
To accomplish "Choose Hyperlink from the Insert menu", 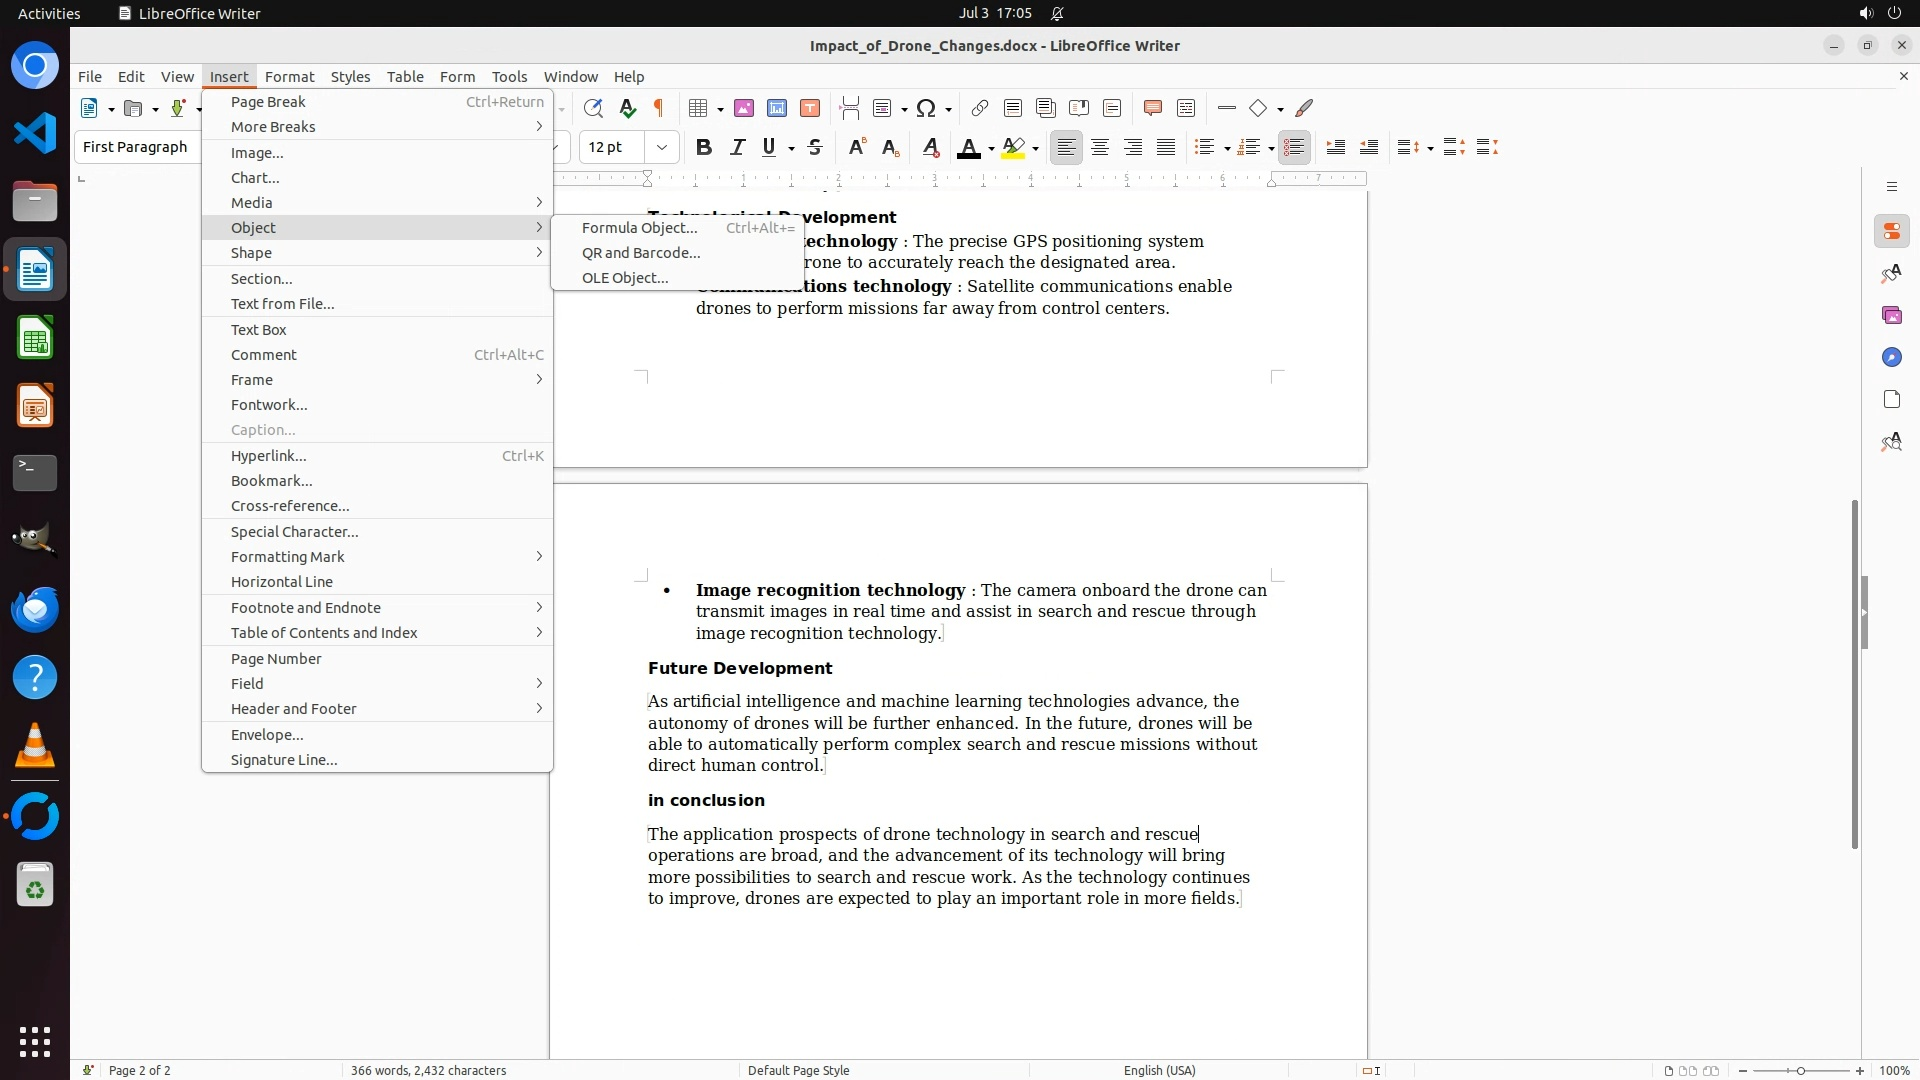I will pos(268,456).
